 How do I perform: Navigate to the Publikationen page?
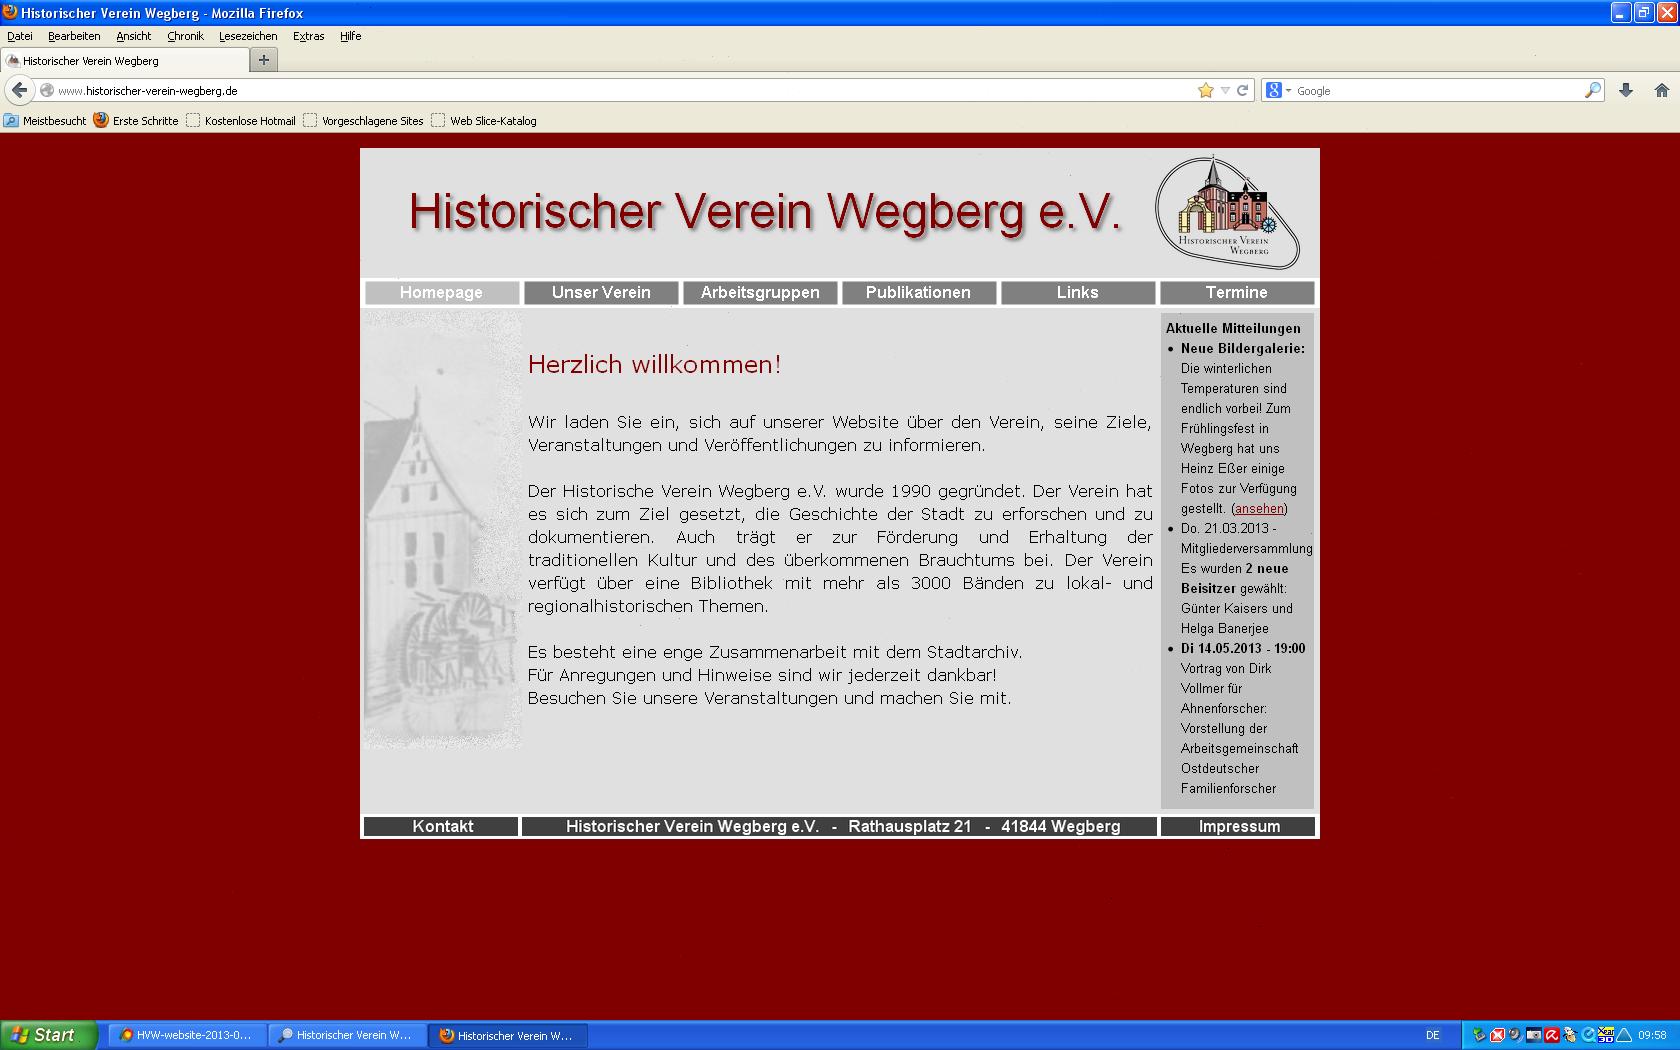918,293
